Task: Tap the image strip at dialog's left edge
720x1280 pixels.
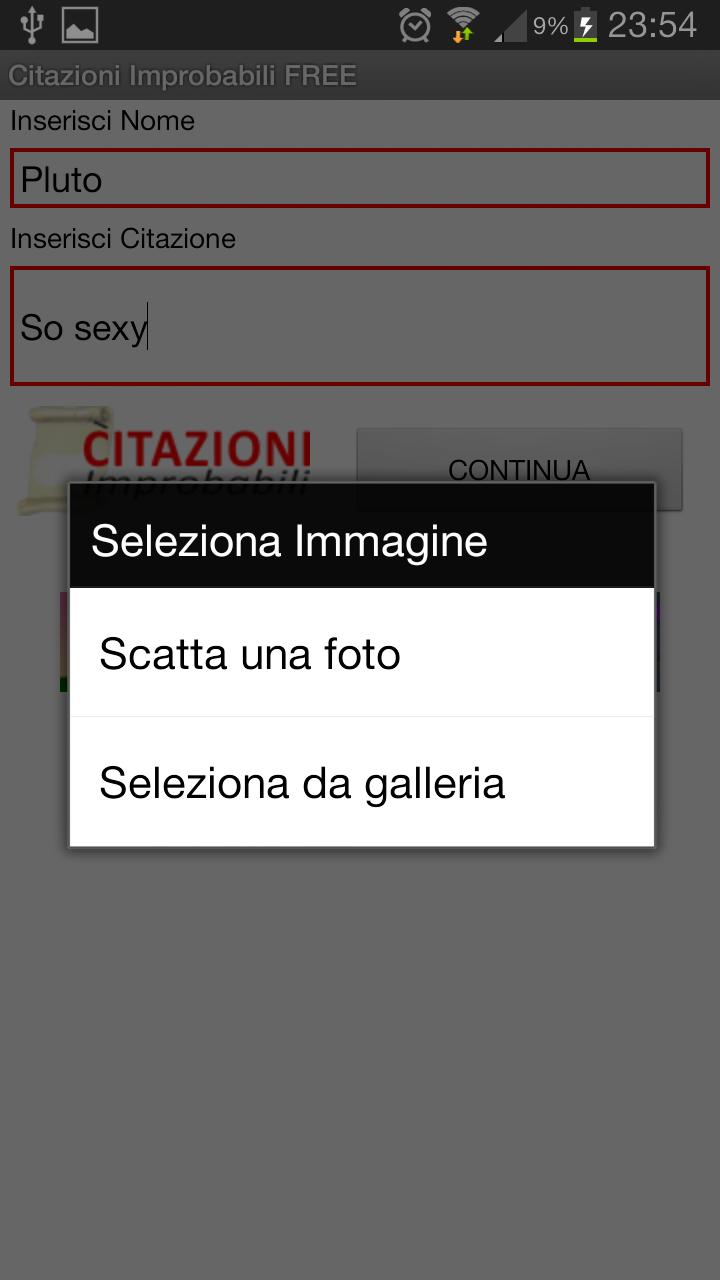Action: tap(64, 641)
